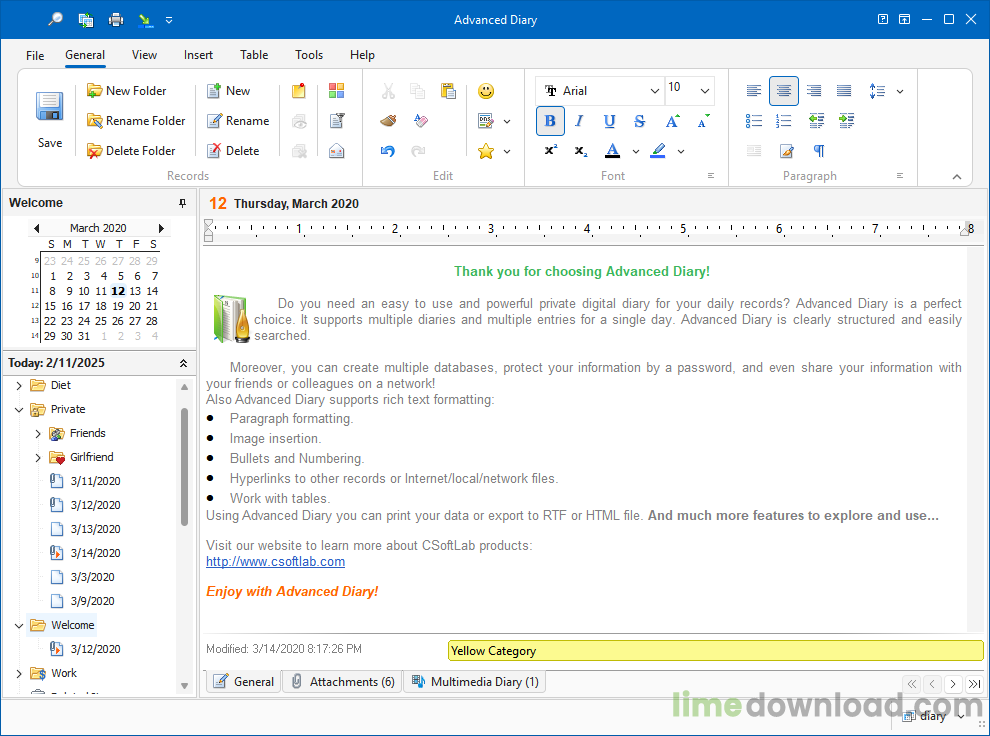Screen dimensions: 990x736
Task: Click the New Folder button
Action: point(126,91)
